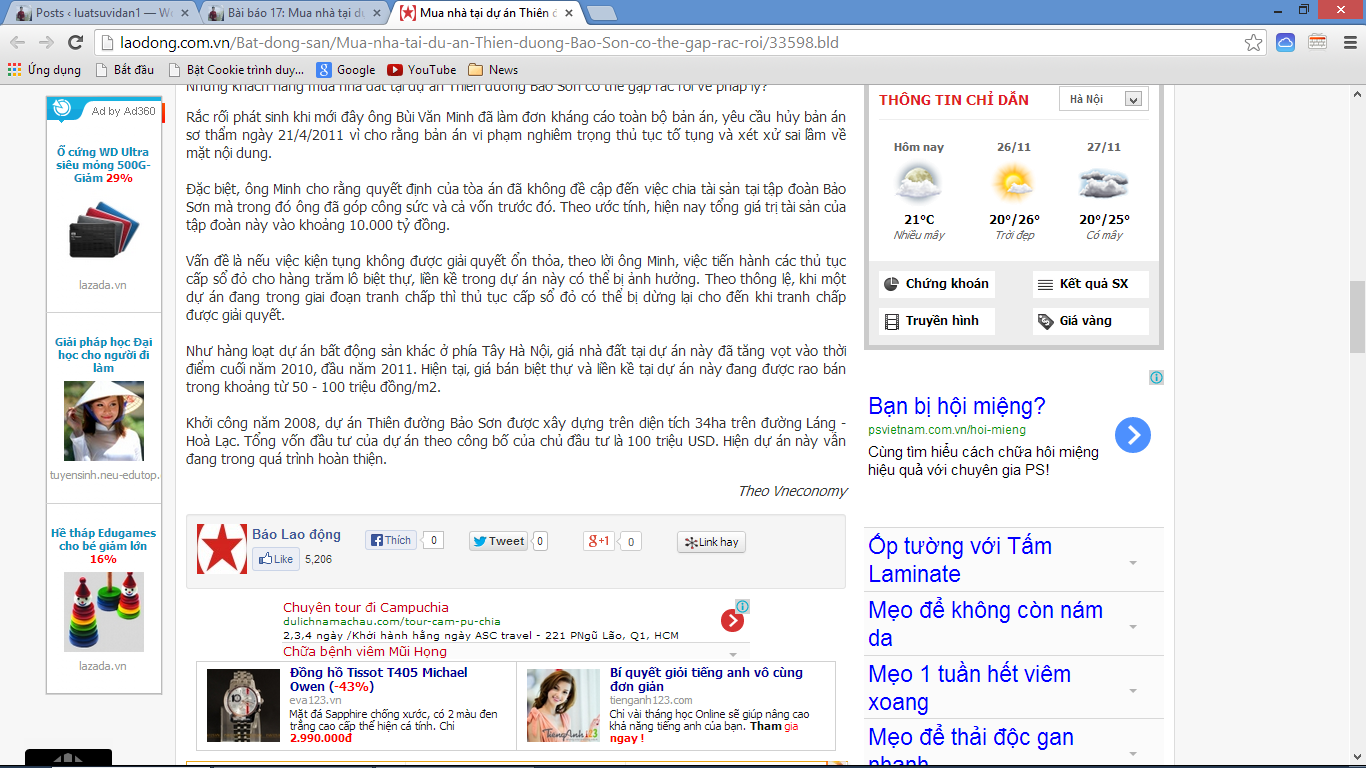Open the Hà Nội city dropdown
Image resolution: width=1366 pixels, height=768 pixels.
click(x=1103, y=99)
